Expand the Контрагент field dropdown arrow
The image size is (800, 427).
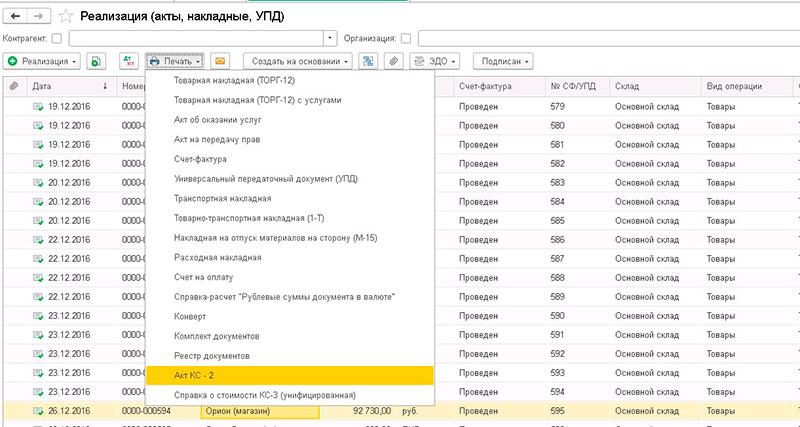click(x=330, y=38)
